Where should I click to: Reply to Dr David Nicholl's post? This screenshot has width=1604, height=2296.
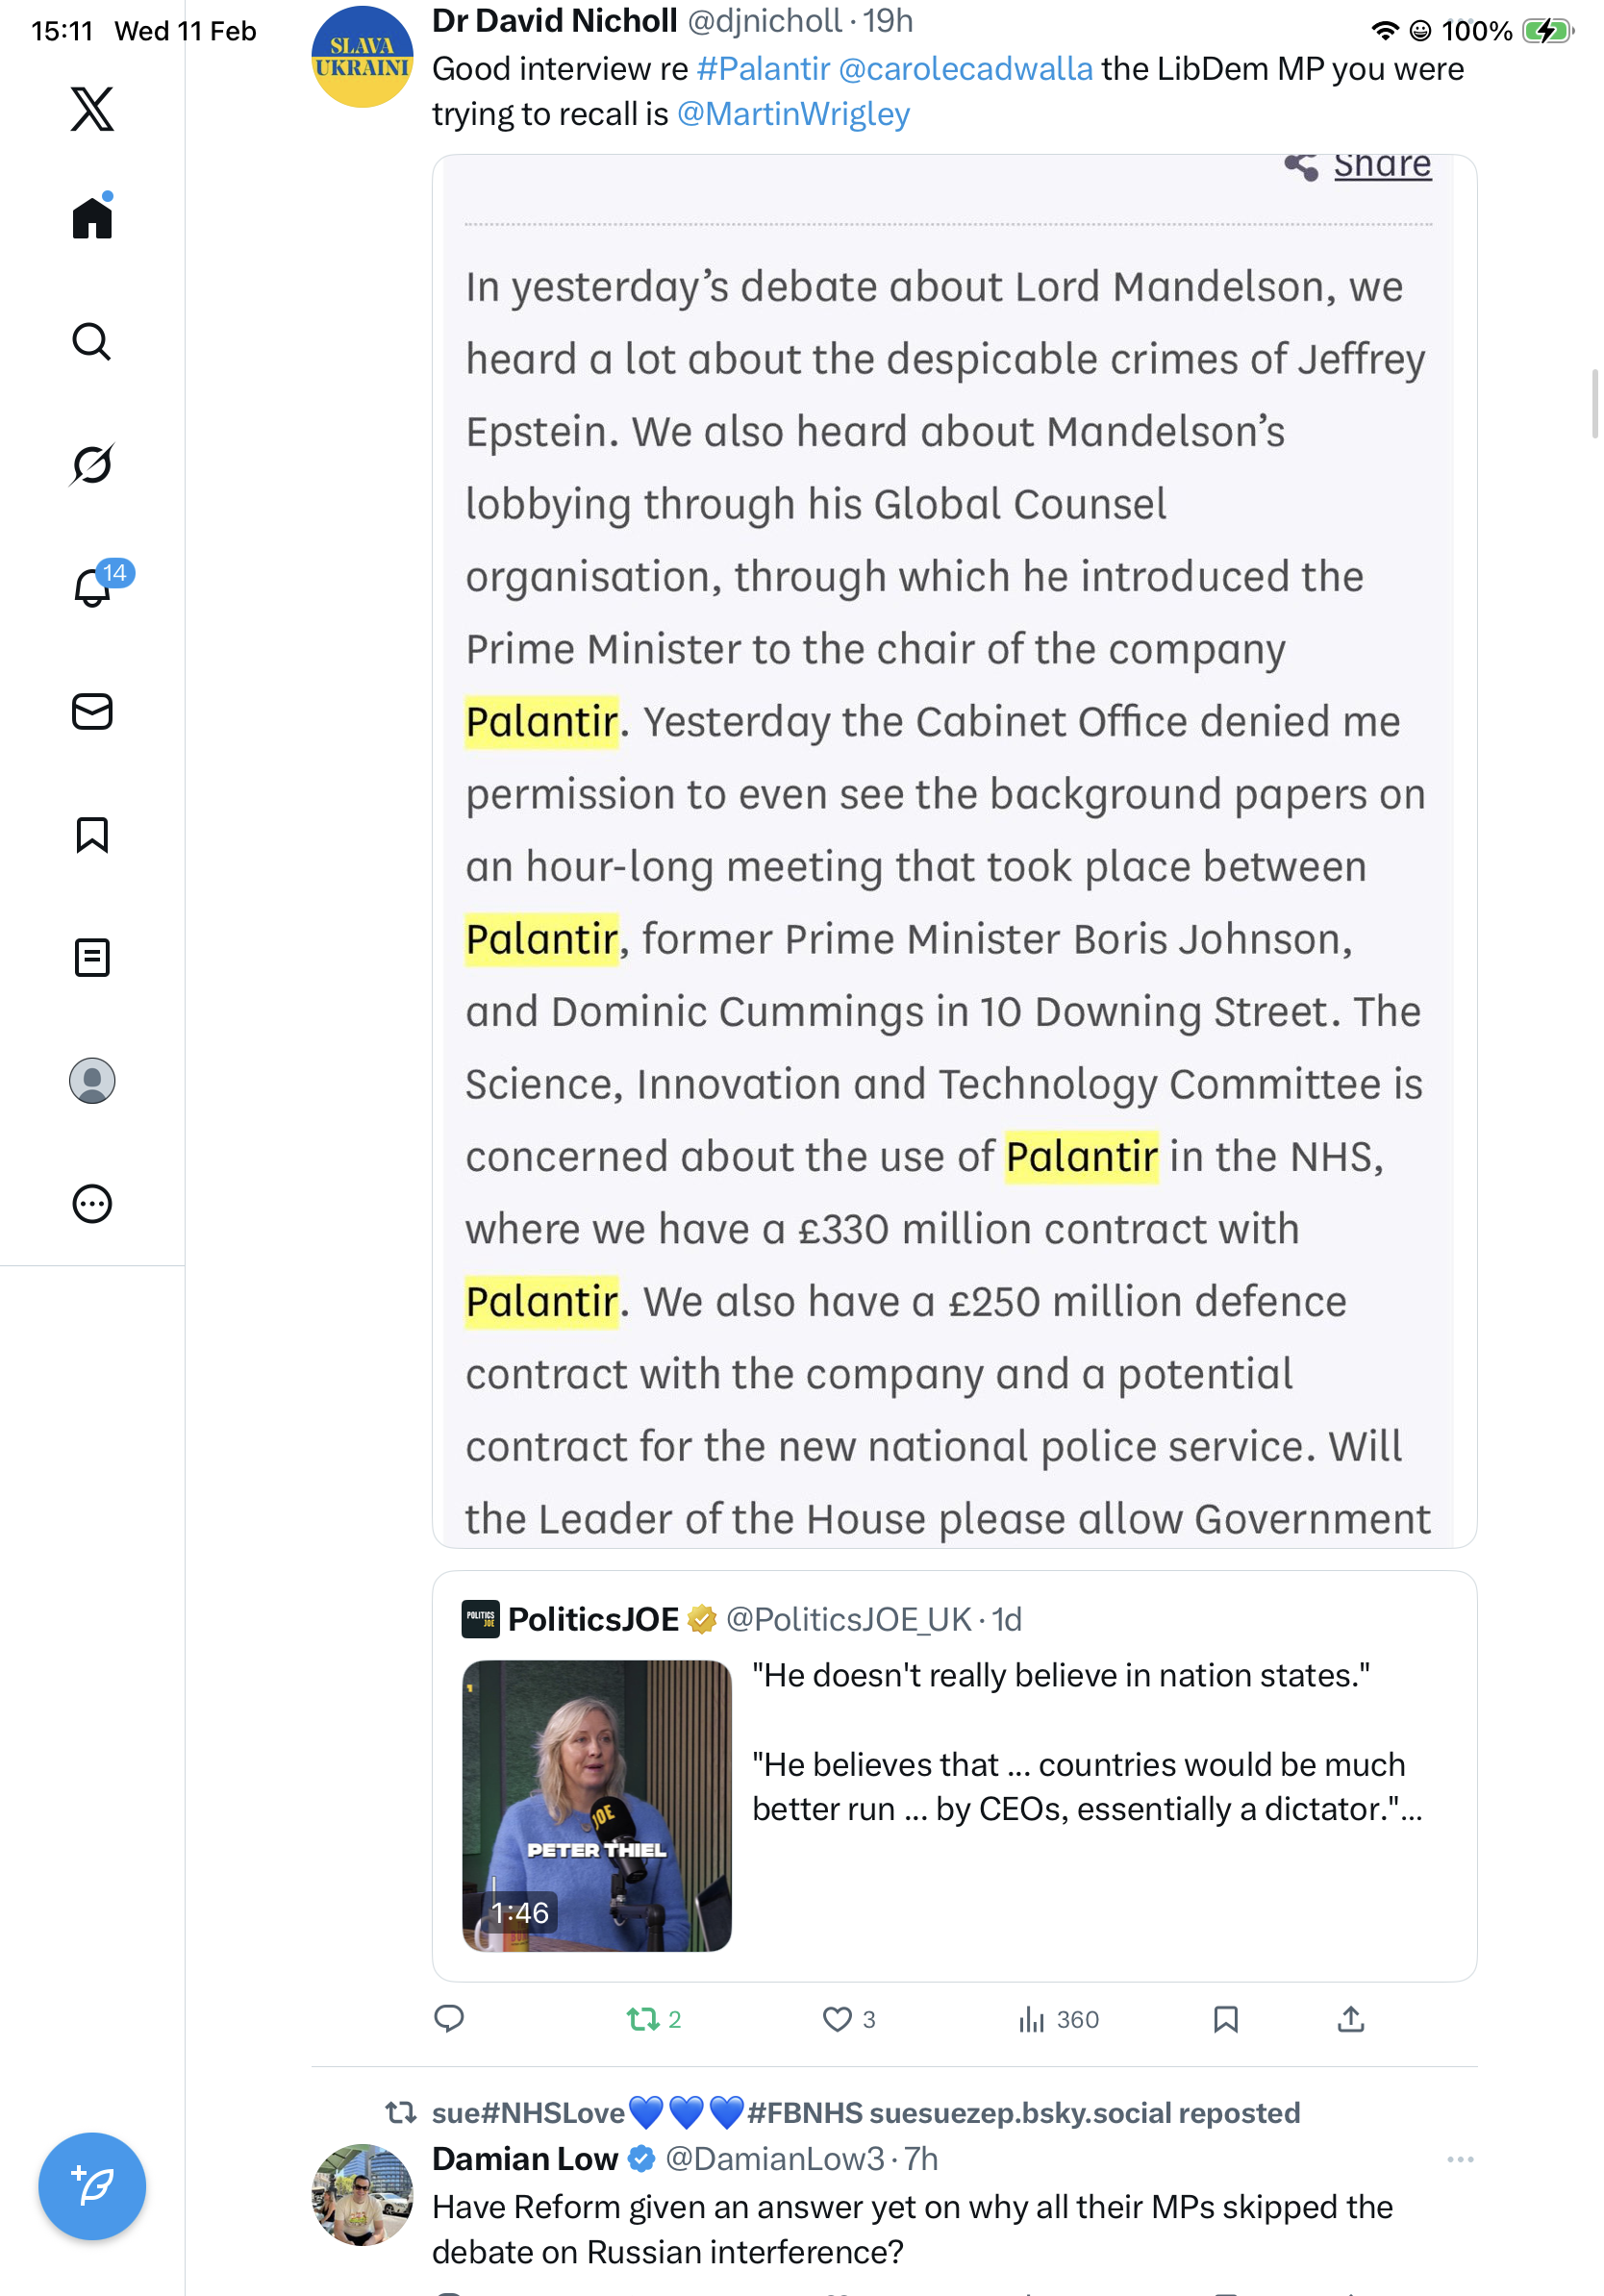[x=449, y=2019]
